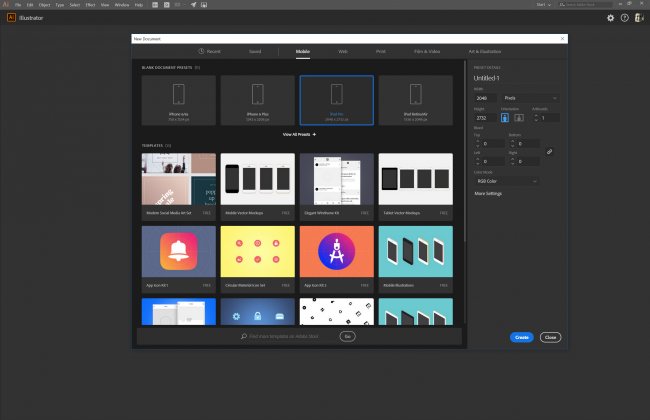This screenshot has height=420, width=650.
Task: Switch to the Web tab
Action: pyautogui.click(x=343, y=51)
